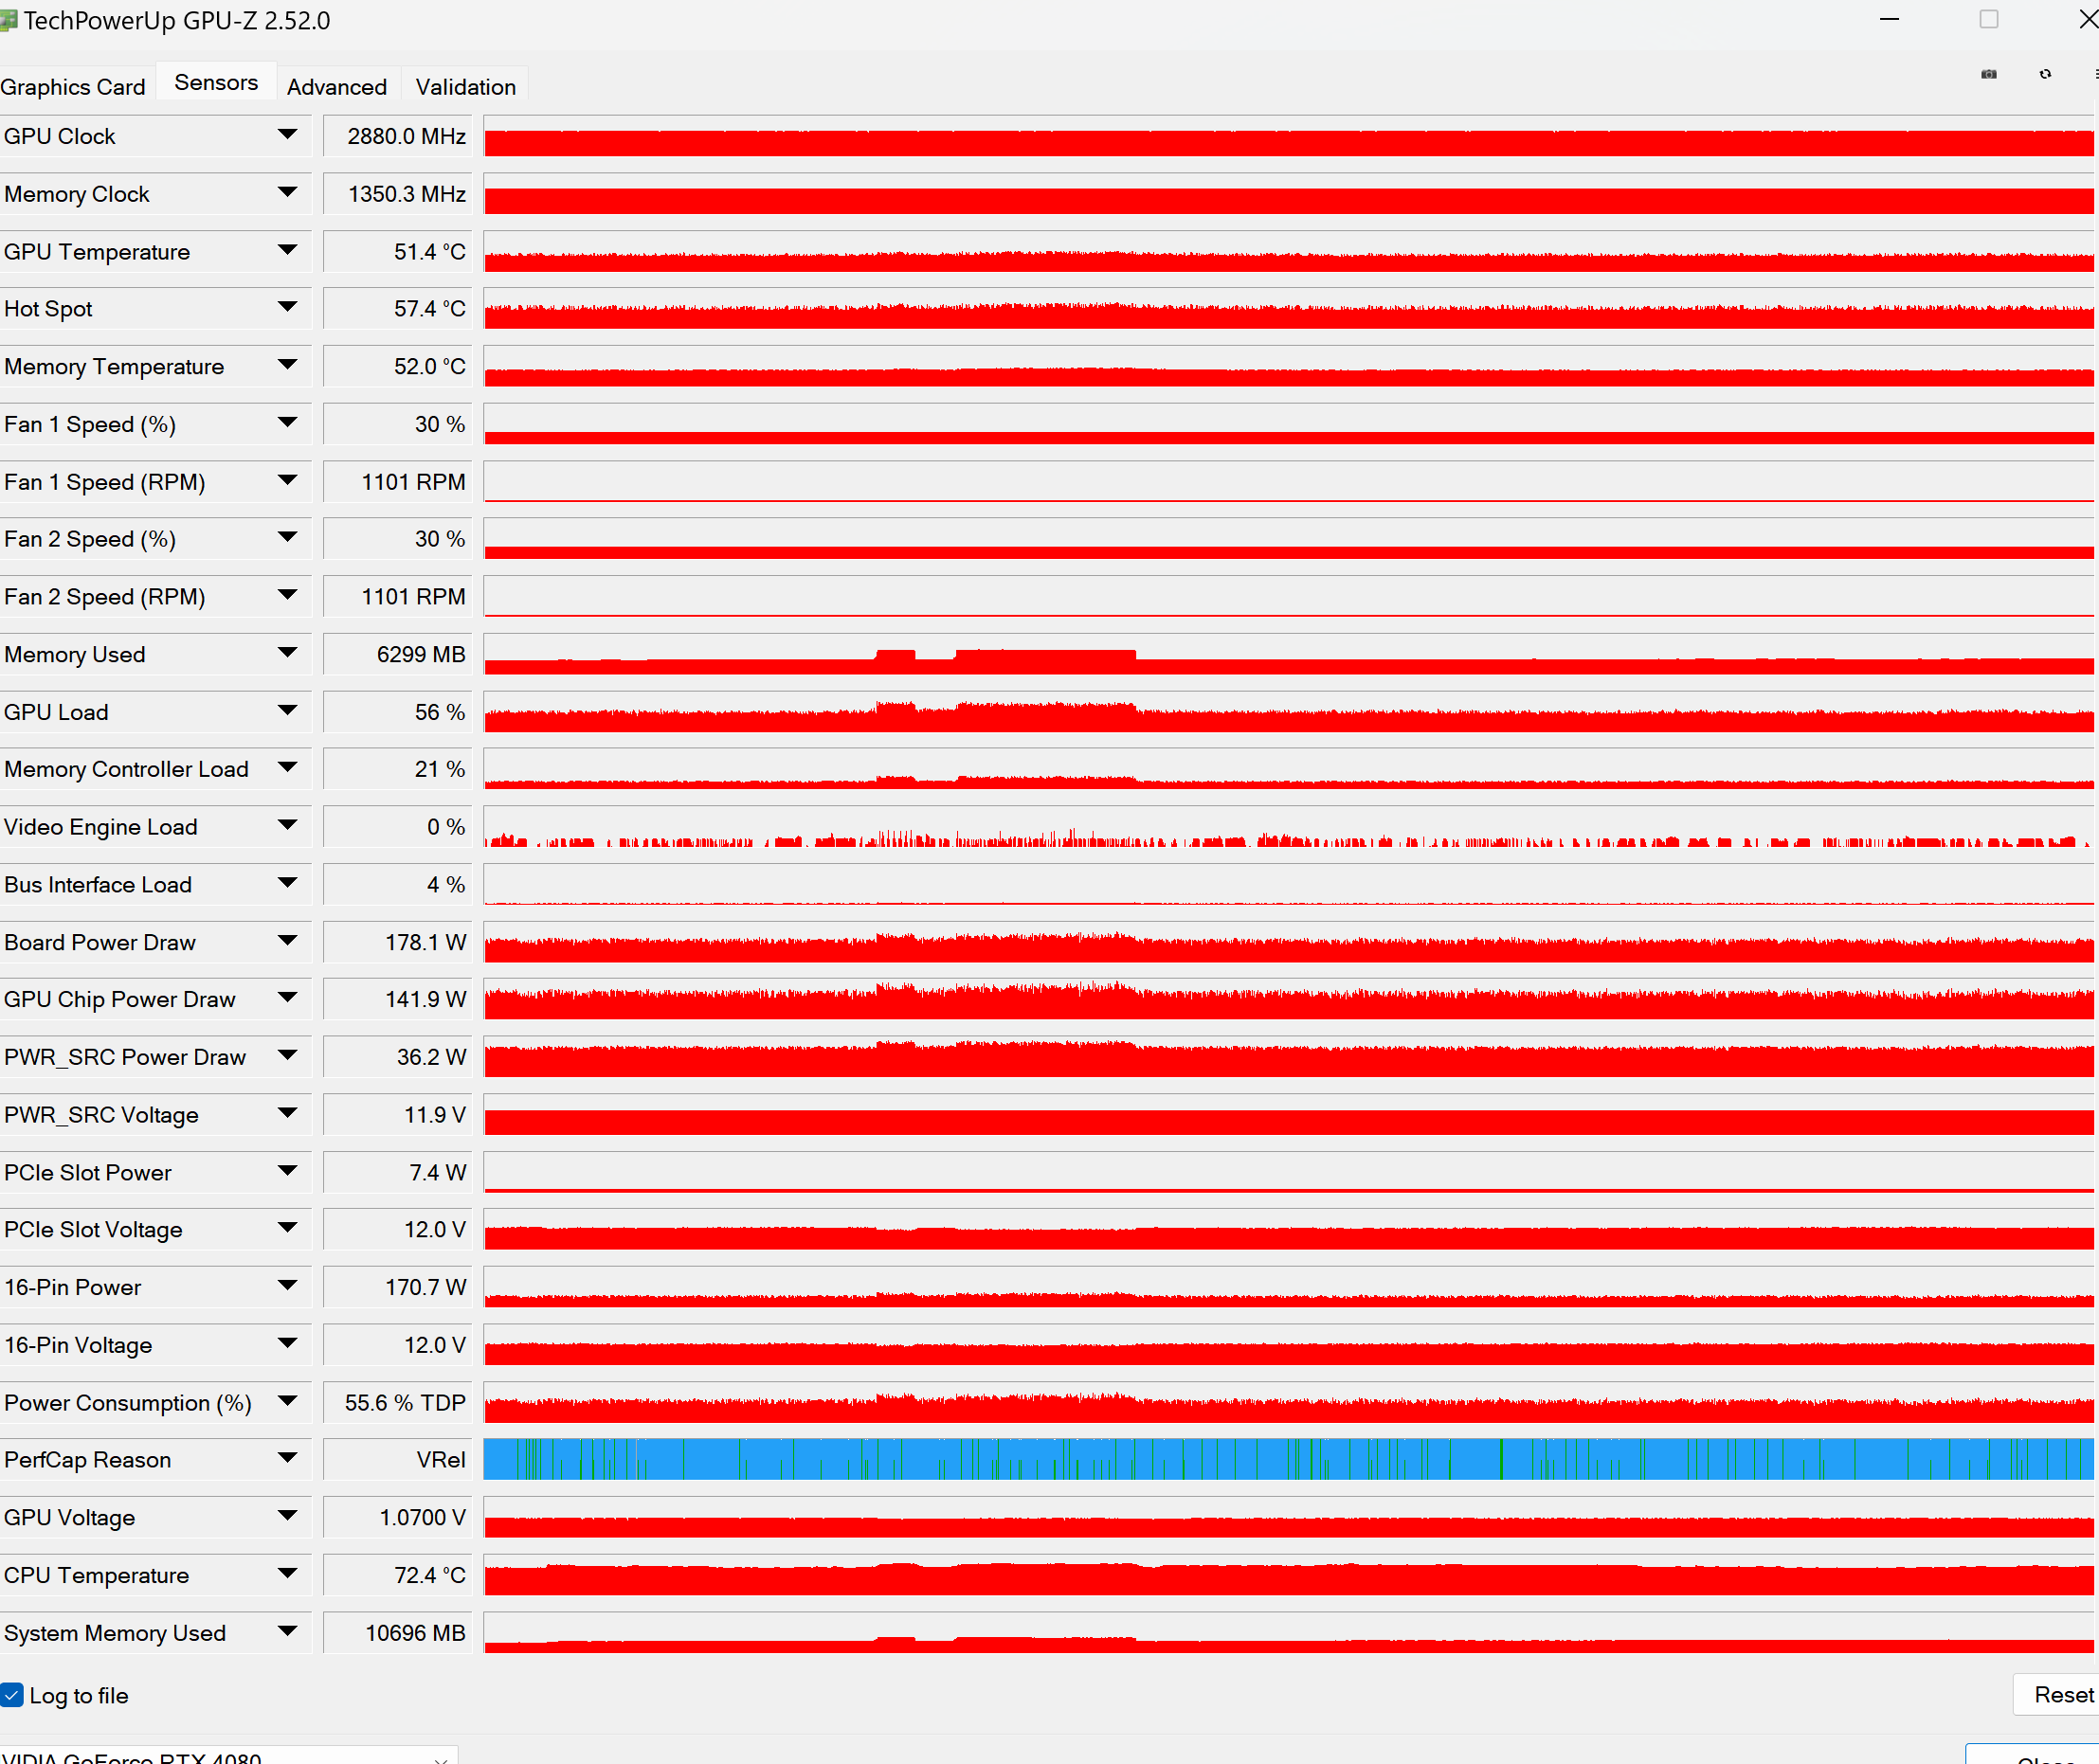
Task: Expand the CPU Temperature dropdown arrow
Action: 287,1574
